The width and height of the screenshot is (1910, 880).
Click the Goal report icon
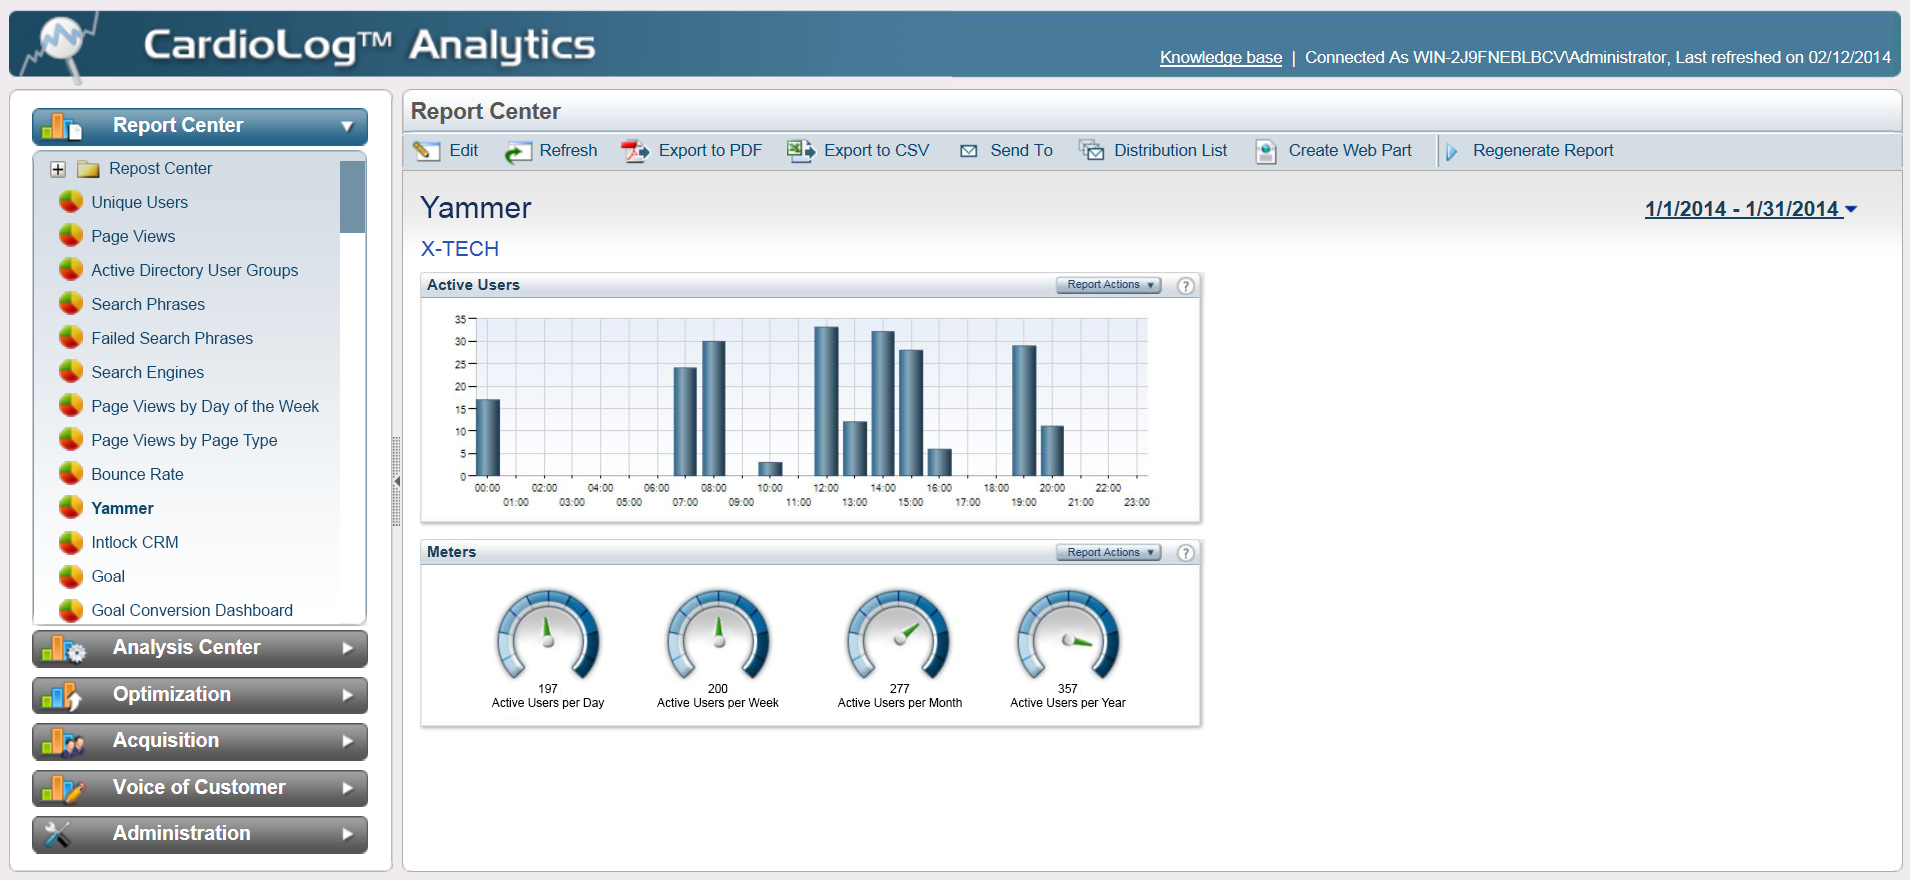(71, 576)
